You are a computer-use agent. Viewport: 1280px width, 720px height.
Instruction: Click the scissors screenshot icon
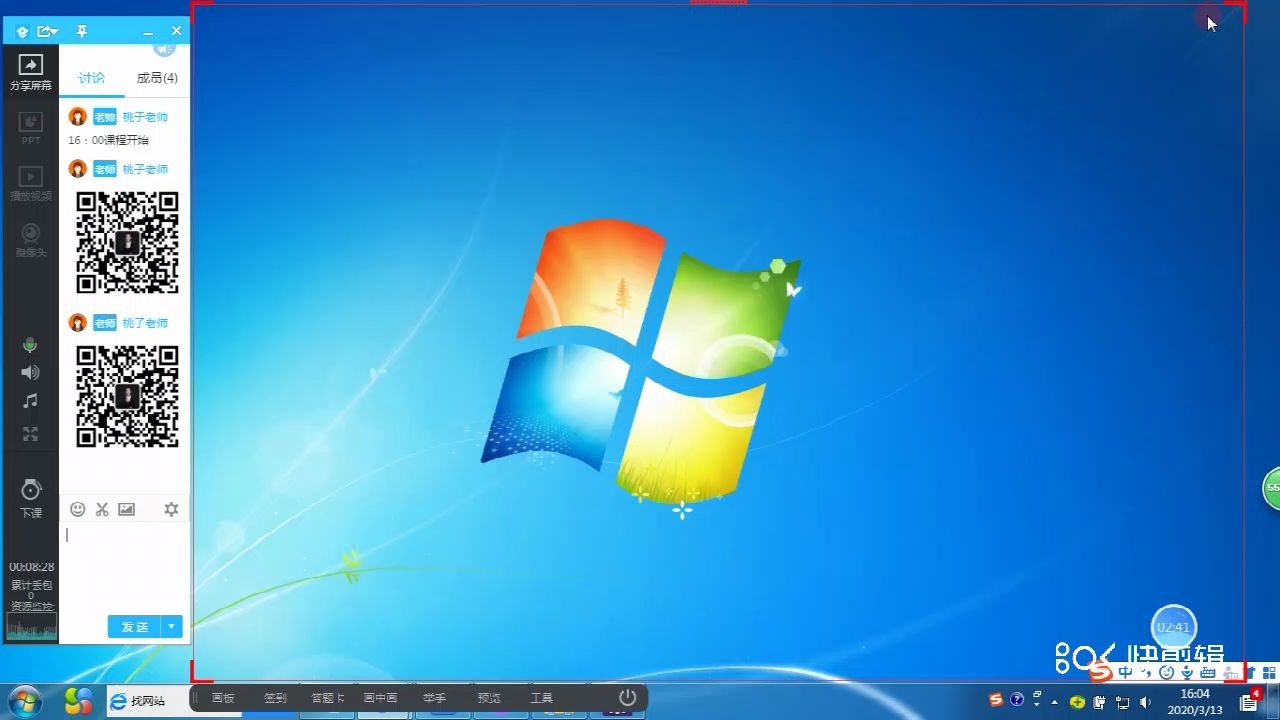click(102, 509)
